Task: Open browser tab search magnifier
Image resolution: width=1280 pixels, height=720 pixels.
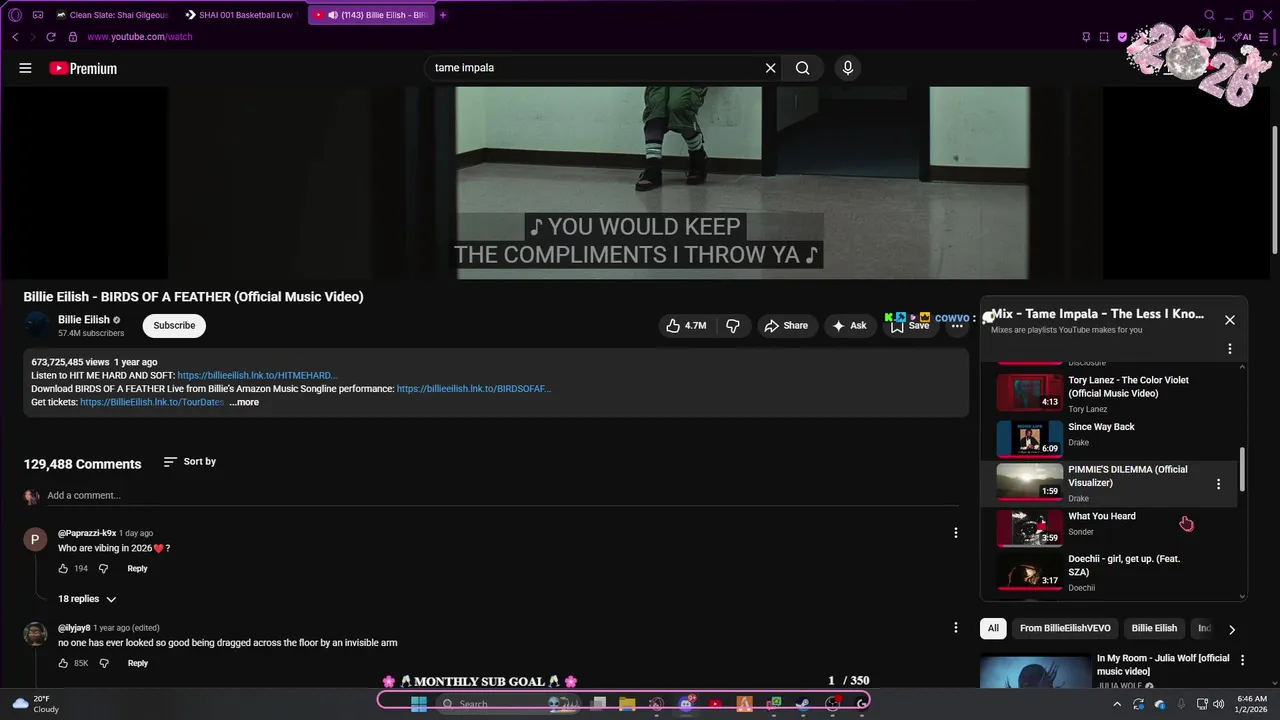Action: (x=1209, y=15)
